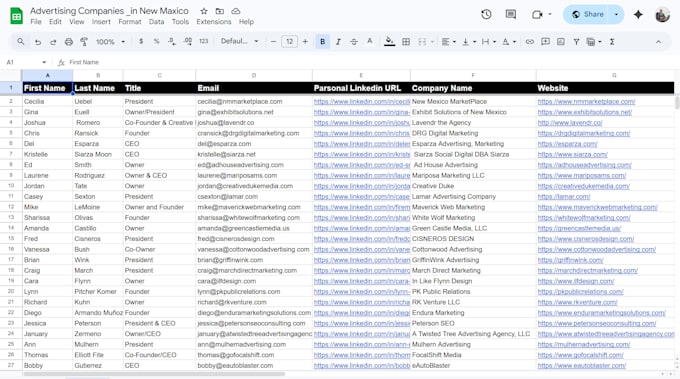This screenshot has height=379, width=680.
Task: Open the Extensions menu
Action: [214, 22]
